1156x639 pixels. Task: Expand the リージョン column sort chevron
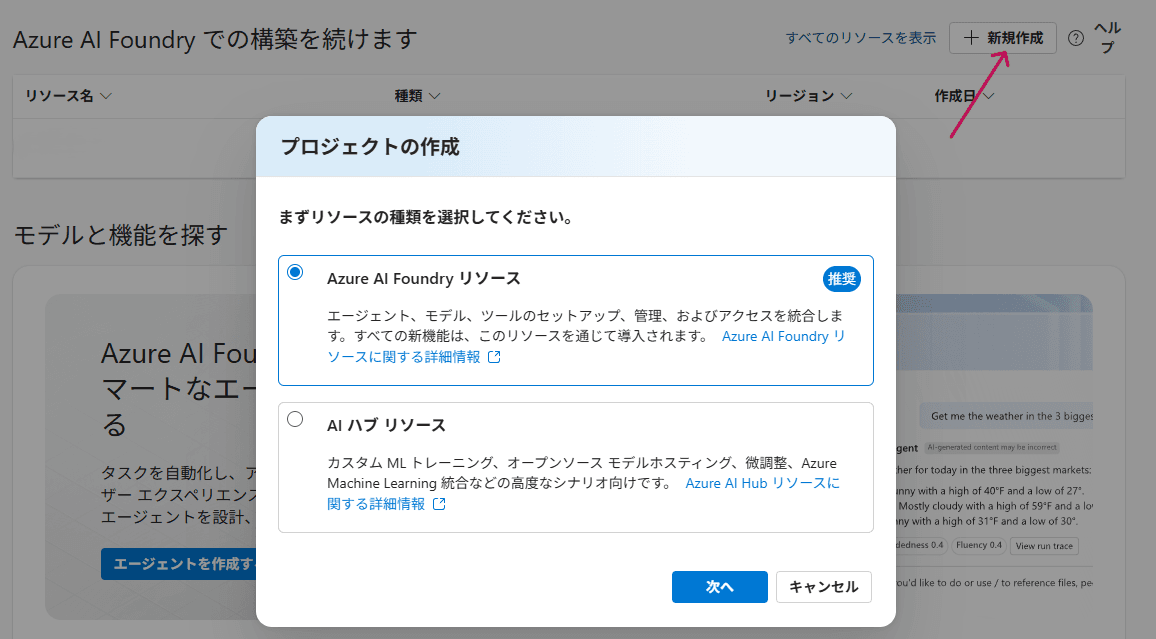coord(846,96)
